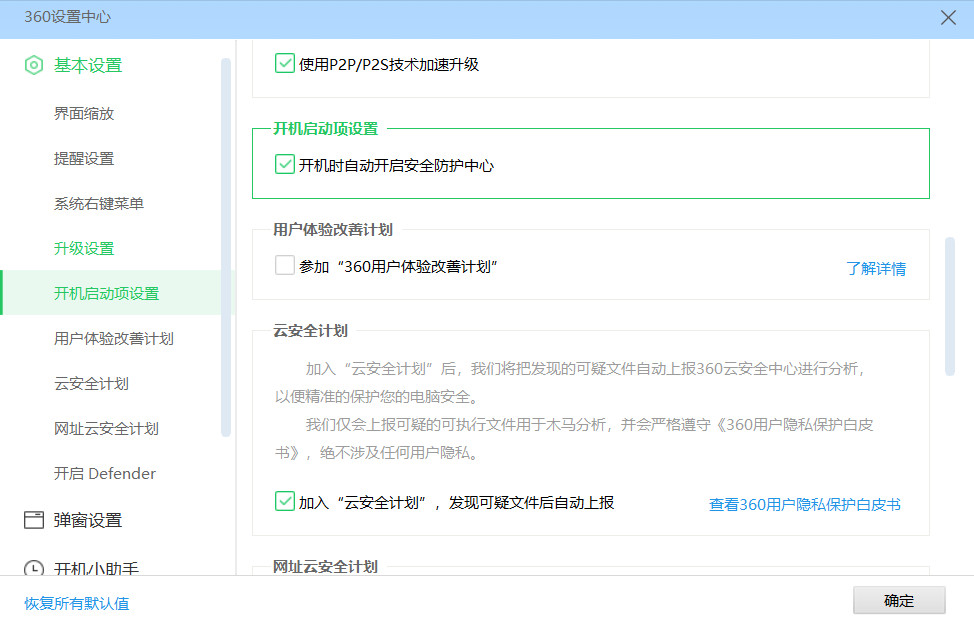Click the sidebar vertical scrollbar
The width and height of the screenshot is (974, 624).
[x=226, y=247]
